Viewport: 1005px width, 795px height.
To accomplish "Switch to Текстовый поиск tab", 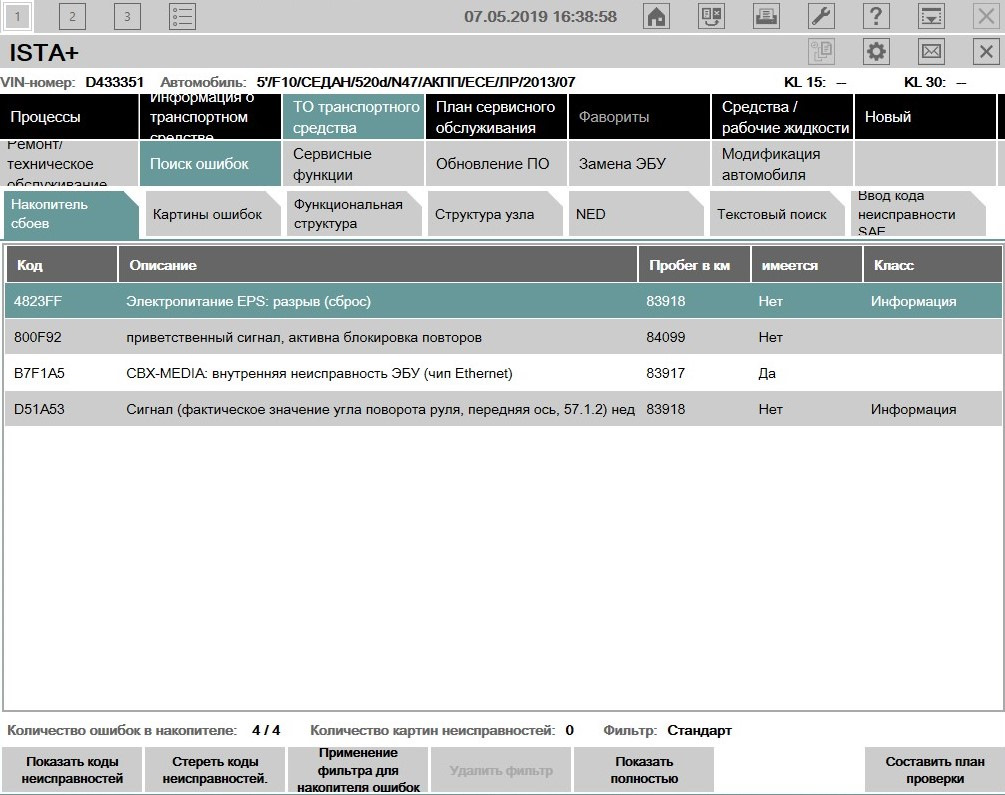I will 777,214.
